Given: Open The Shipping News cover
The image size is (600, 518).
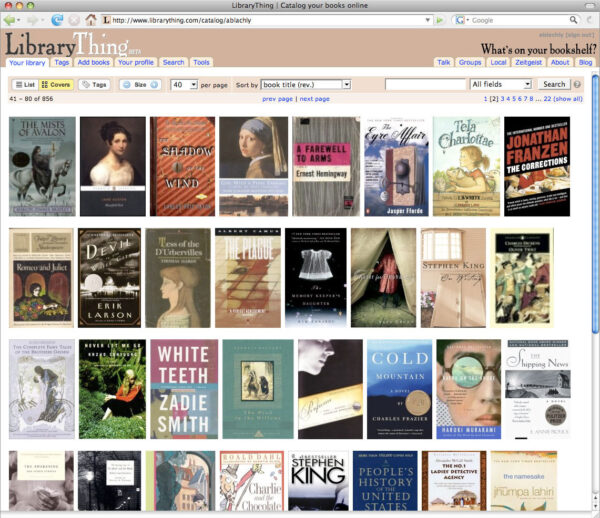Looking at the screenshot, I should coord(537,389).
